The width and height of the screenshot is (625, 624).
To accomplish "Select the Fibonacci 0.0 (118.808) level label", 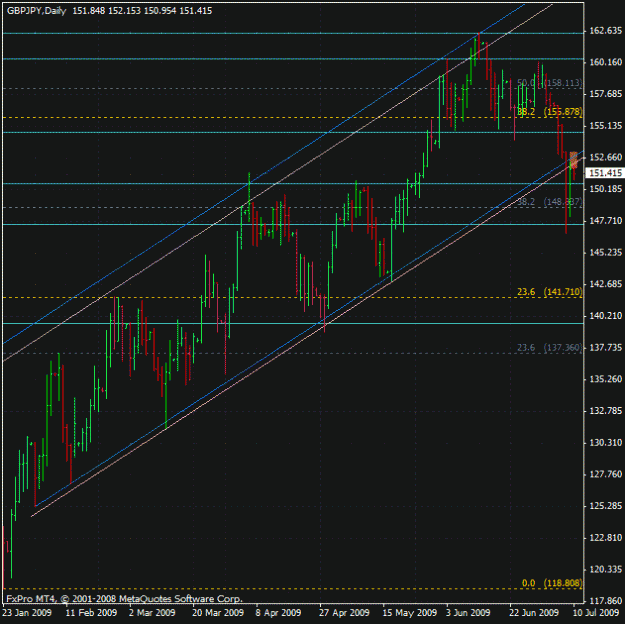I will (552, 583).
